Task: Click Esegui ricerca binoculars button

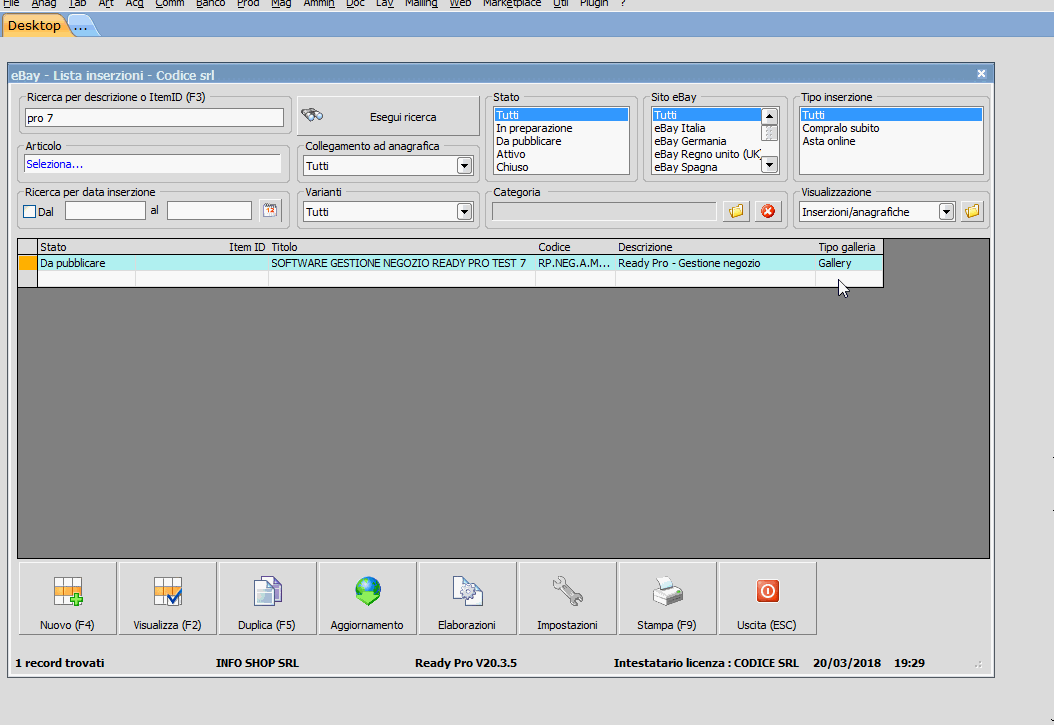Action: coord(388,116)
